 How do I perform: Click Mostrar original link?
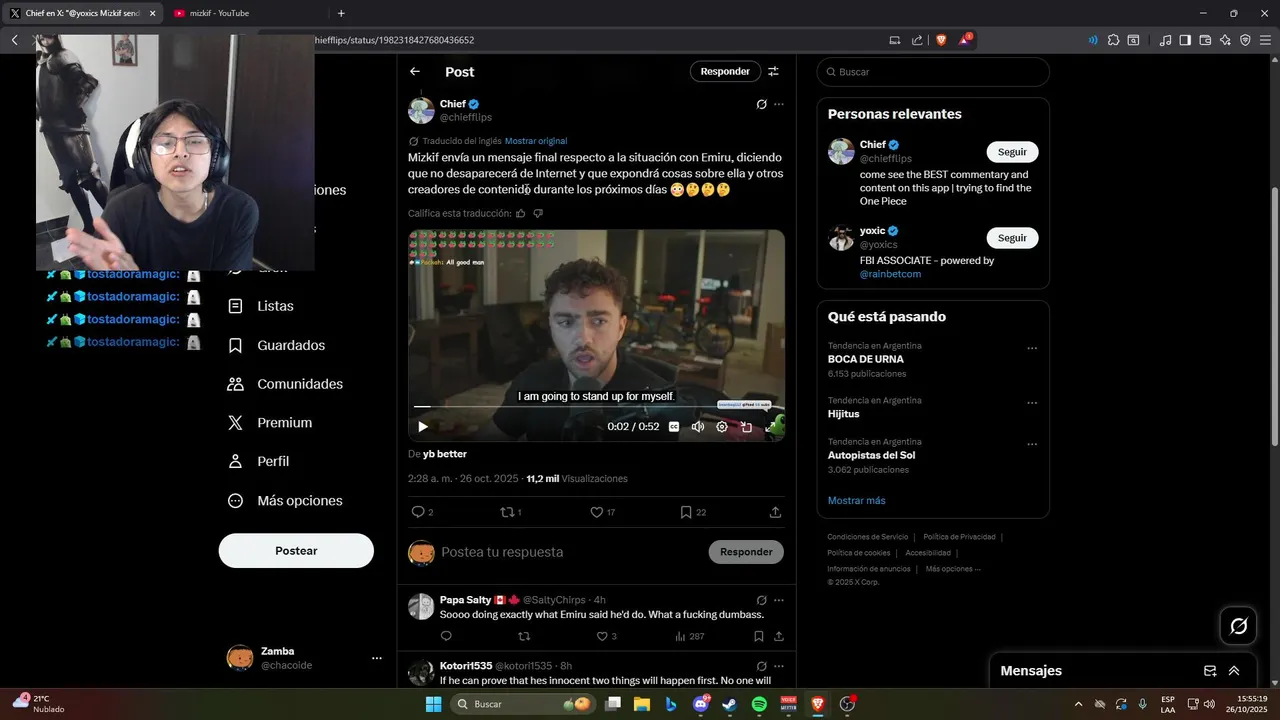click(x=536, y=141)
